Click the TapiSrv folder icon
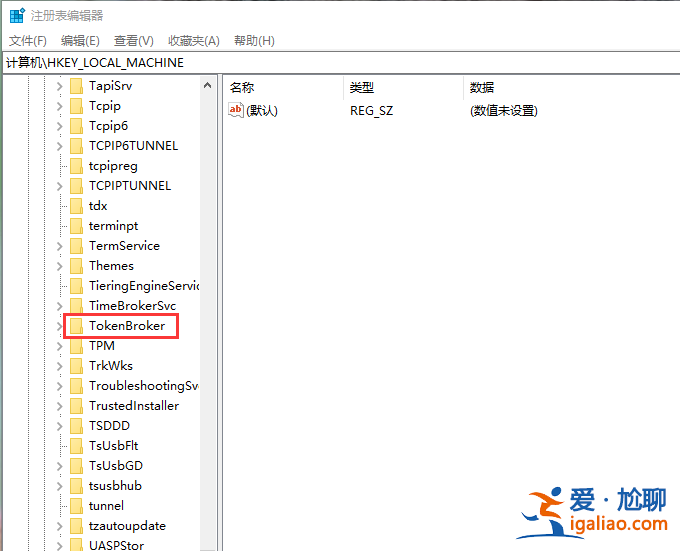Image resolution: width=680 pixels, height=551 pixels. [x=76, y=86]
